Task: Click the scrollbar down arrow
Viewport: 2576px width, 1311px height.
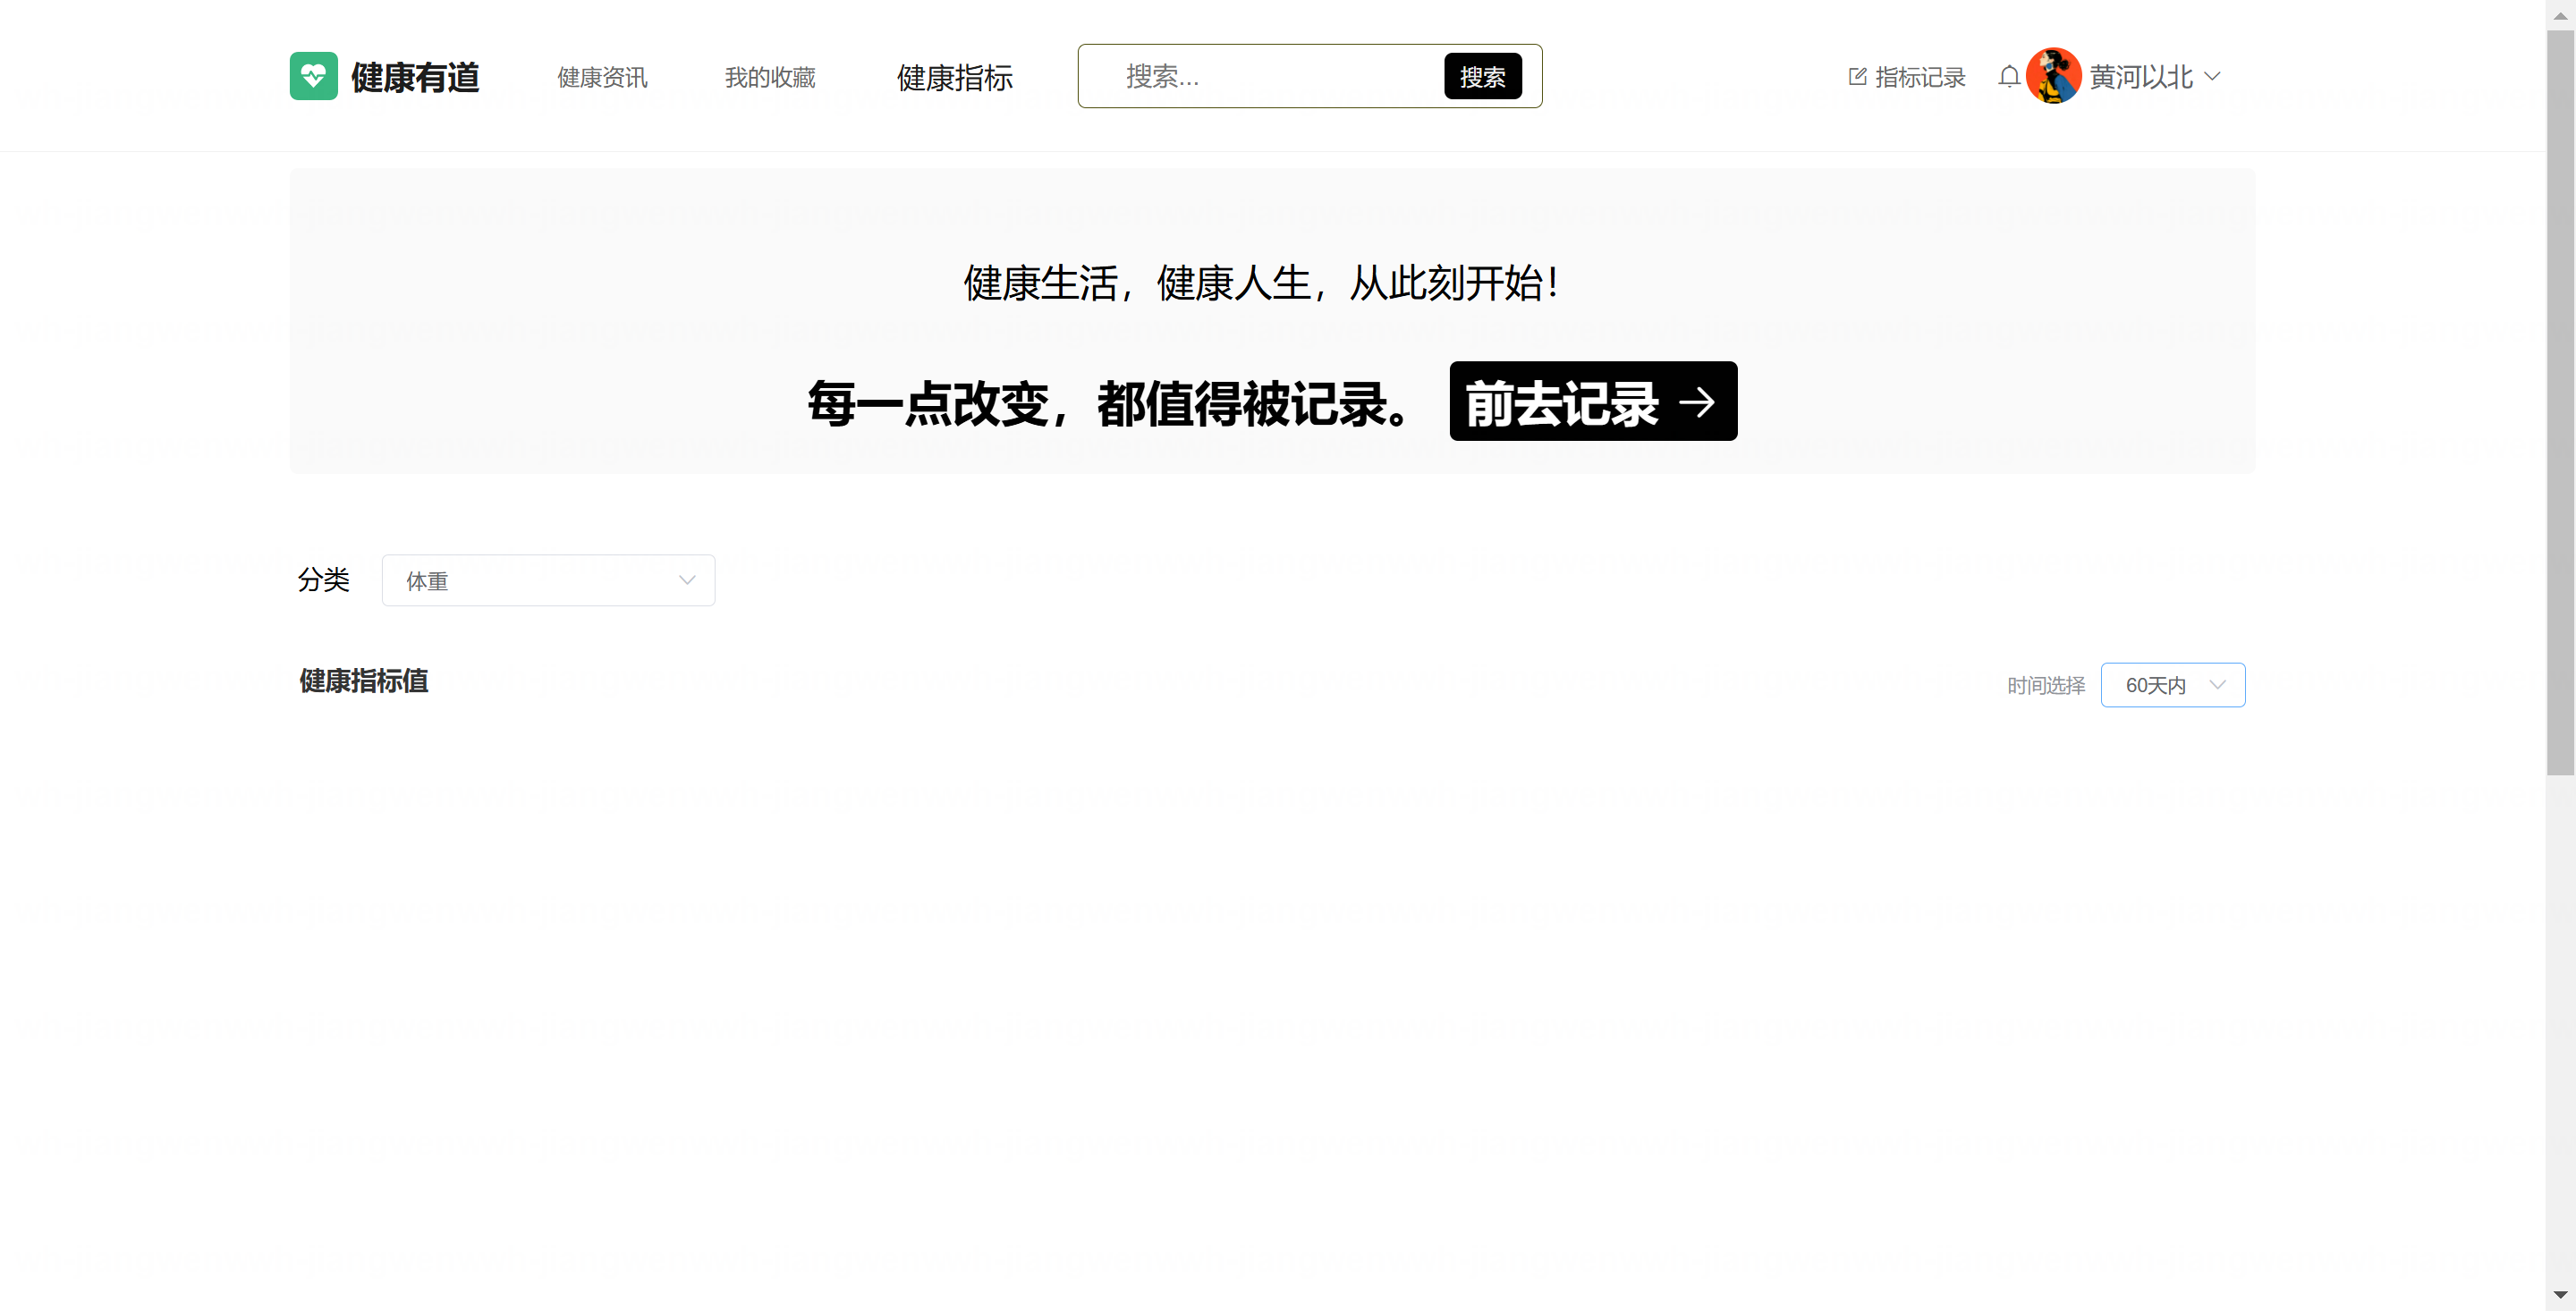Action: [2560, 1295]
